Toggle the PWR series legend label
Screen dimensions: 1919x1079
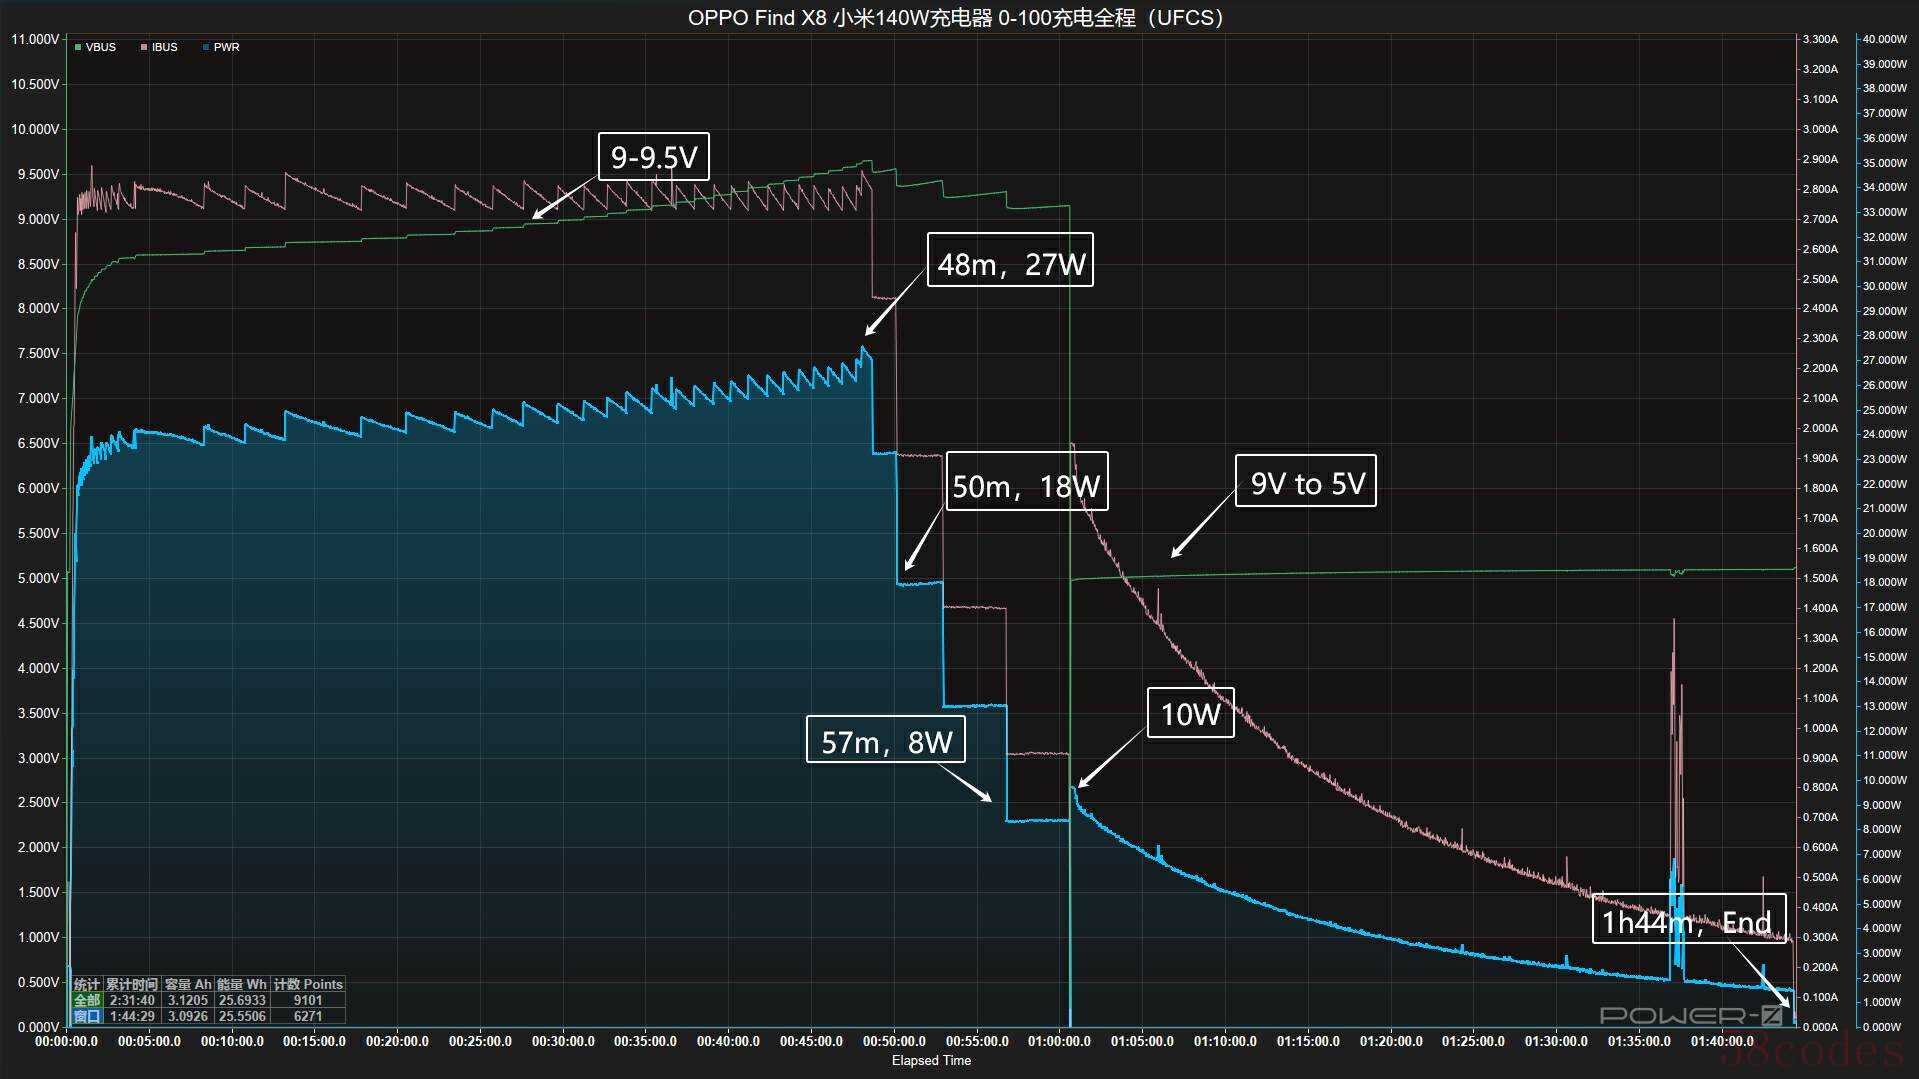tap(227, 47)
